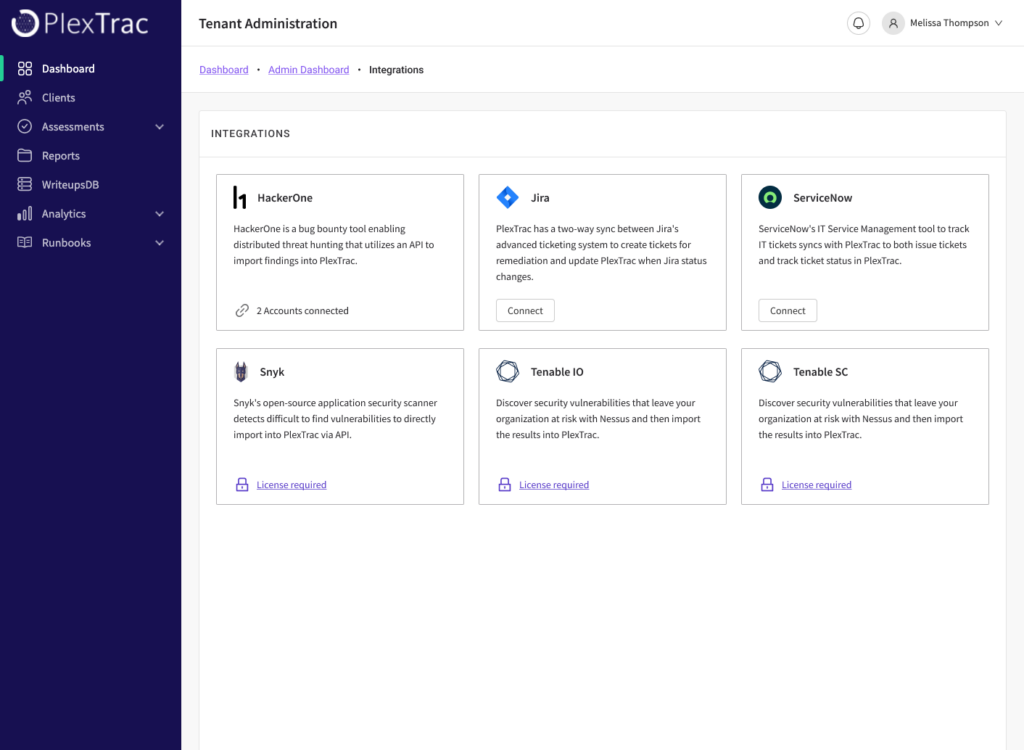Click the Tenant Administration heading

(268, 24)
